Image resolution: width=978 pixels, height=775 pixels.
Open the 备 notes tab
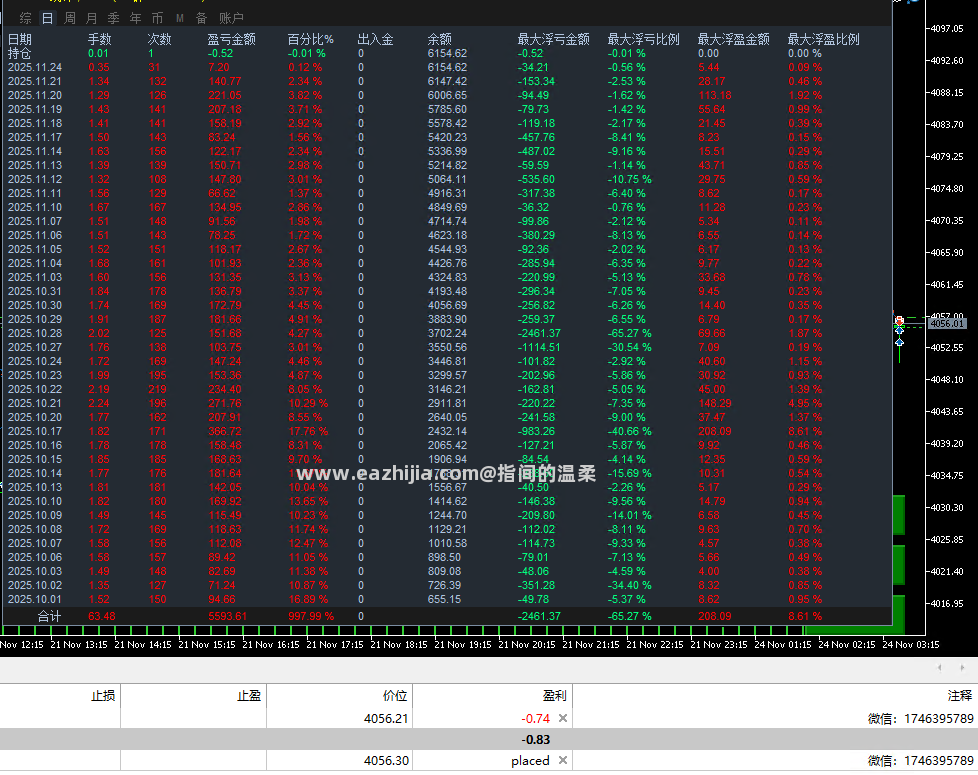click(201, 18)
